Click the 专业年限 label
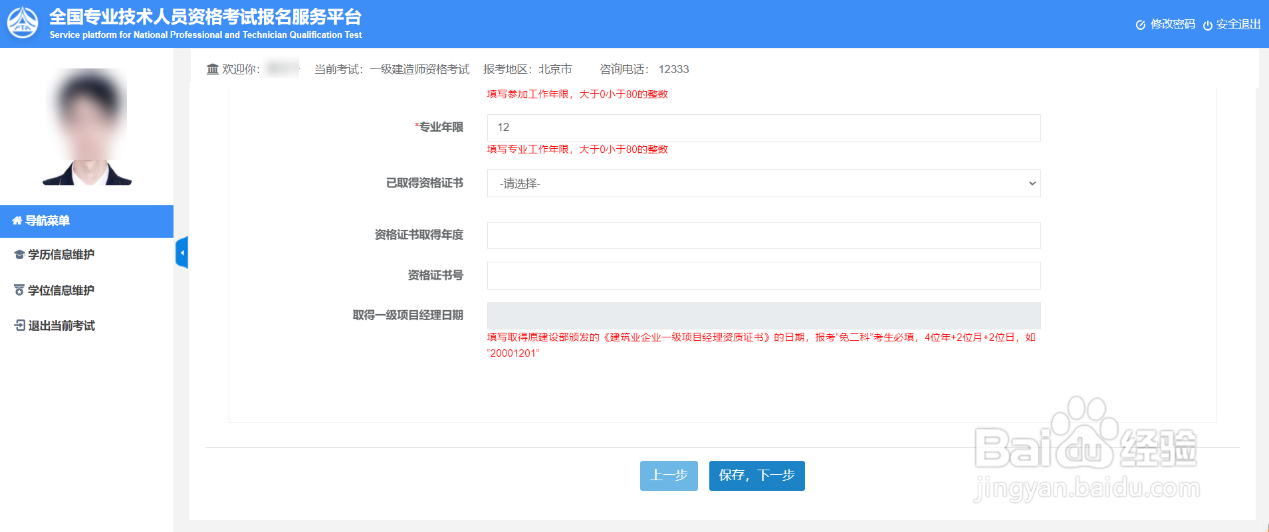The image size is (1269, 532). [439, 128]
